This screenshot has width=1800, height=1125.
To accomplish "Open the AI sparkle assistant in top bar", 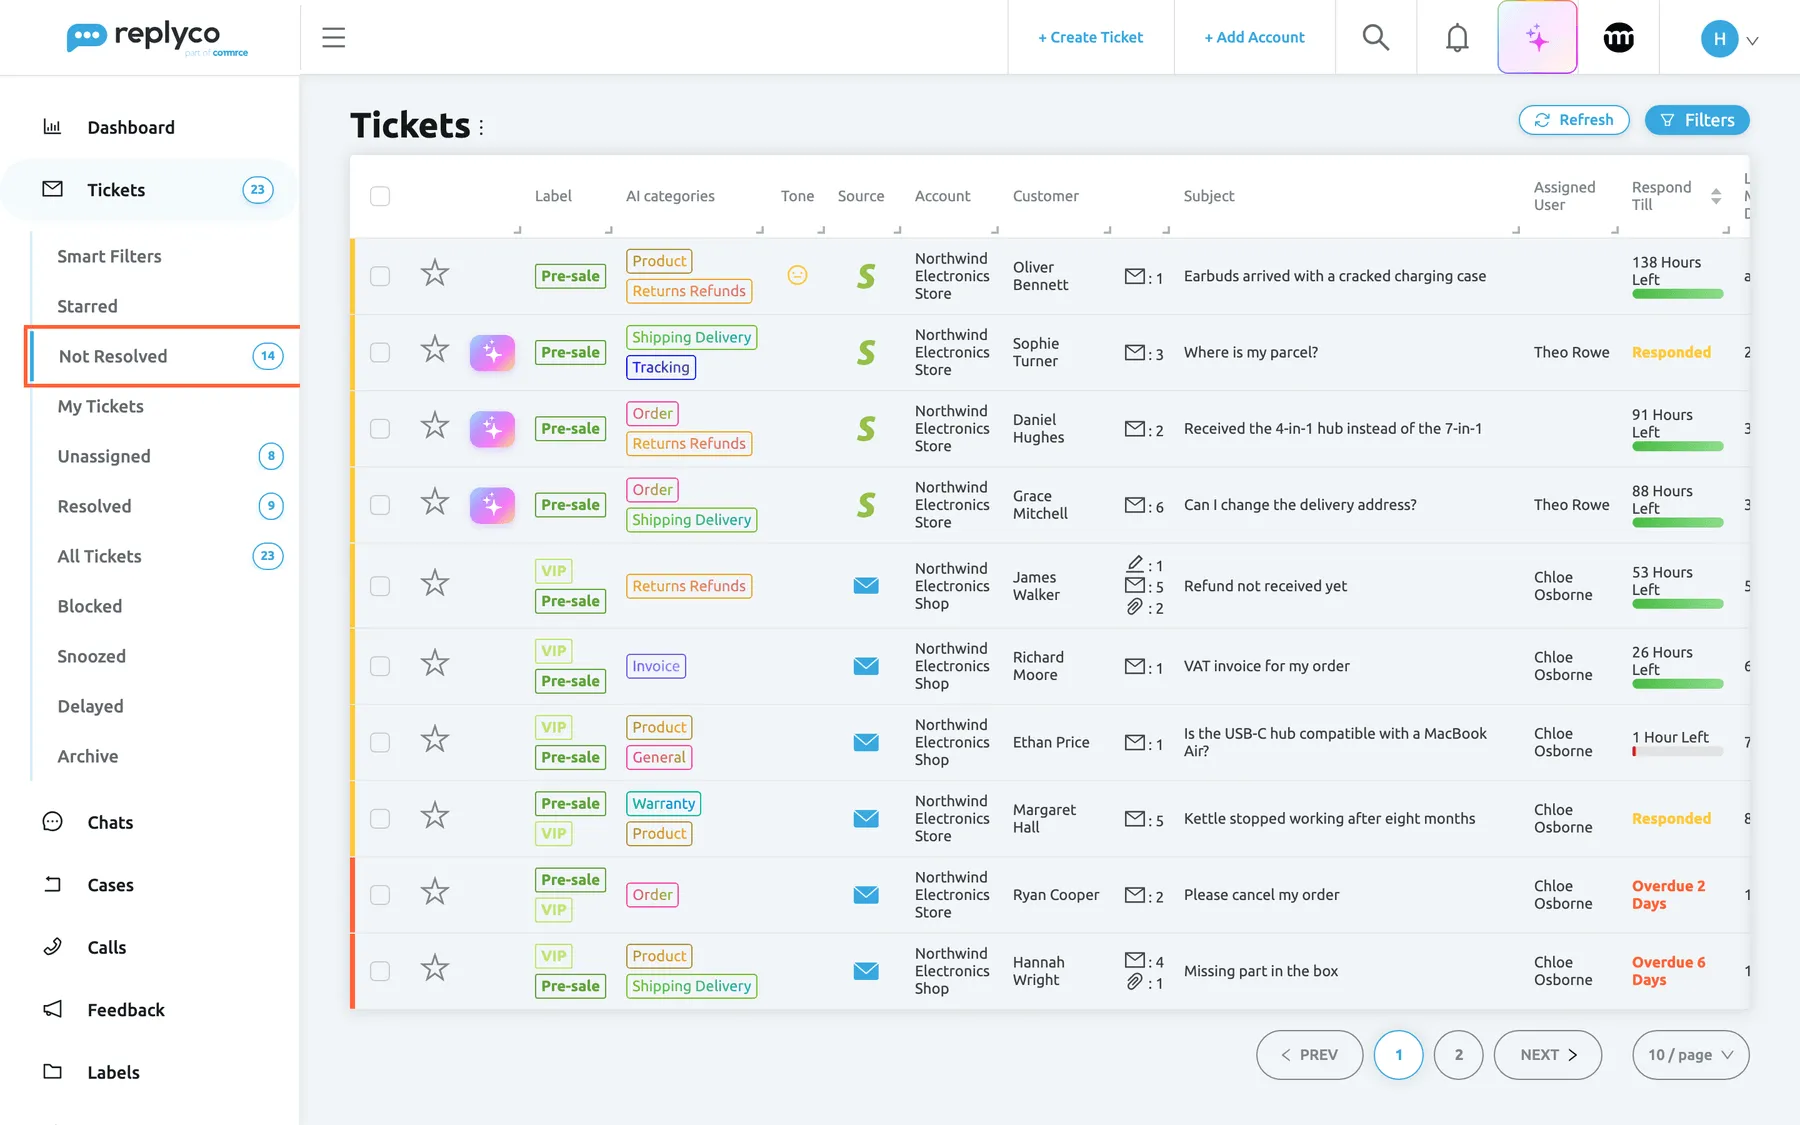I will (x=1537, y=38).
